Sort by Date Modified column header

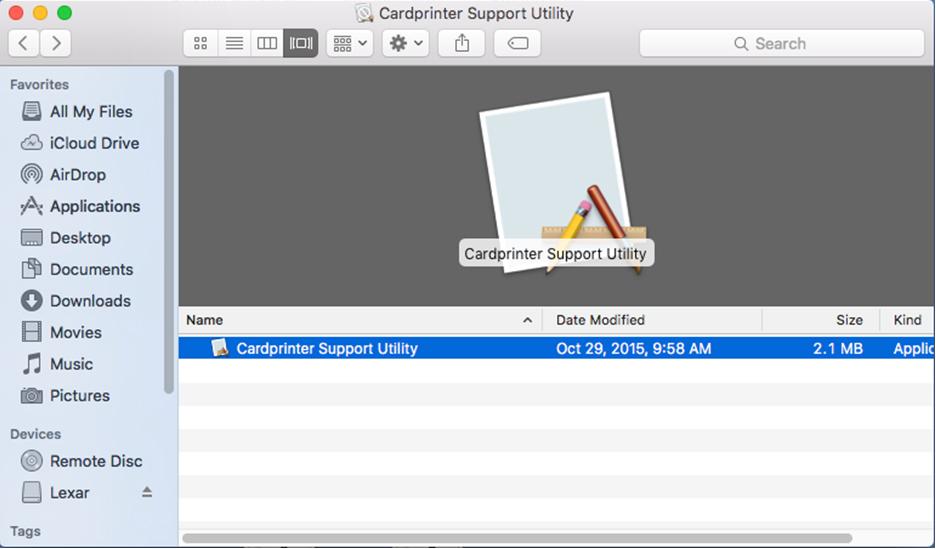click(650, 320)
